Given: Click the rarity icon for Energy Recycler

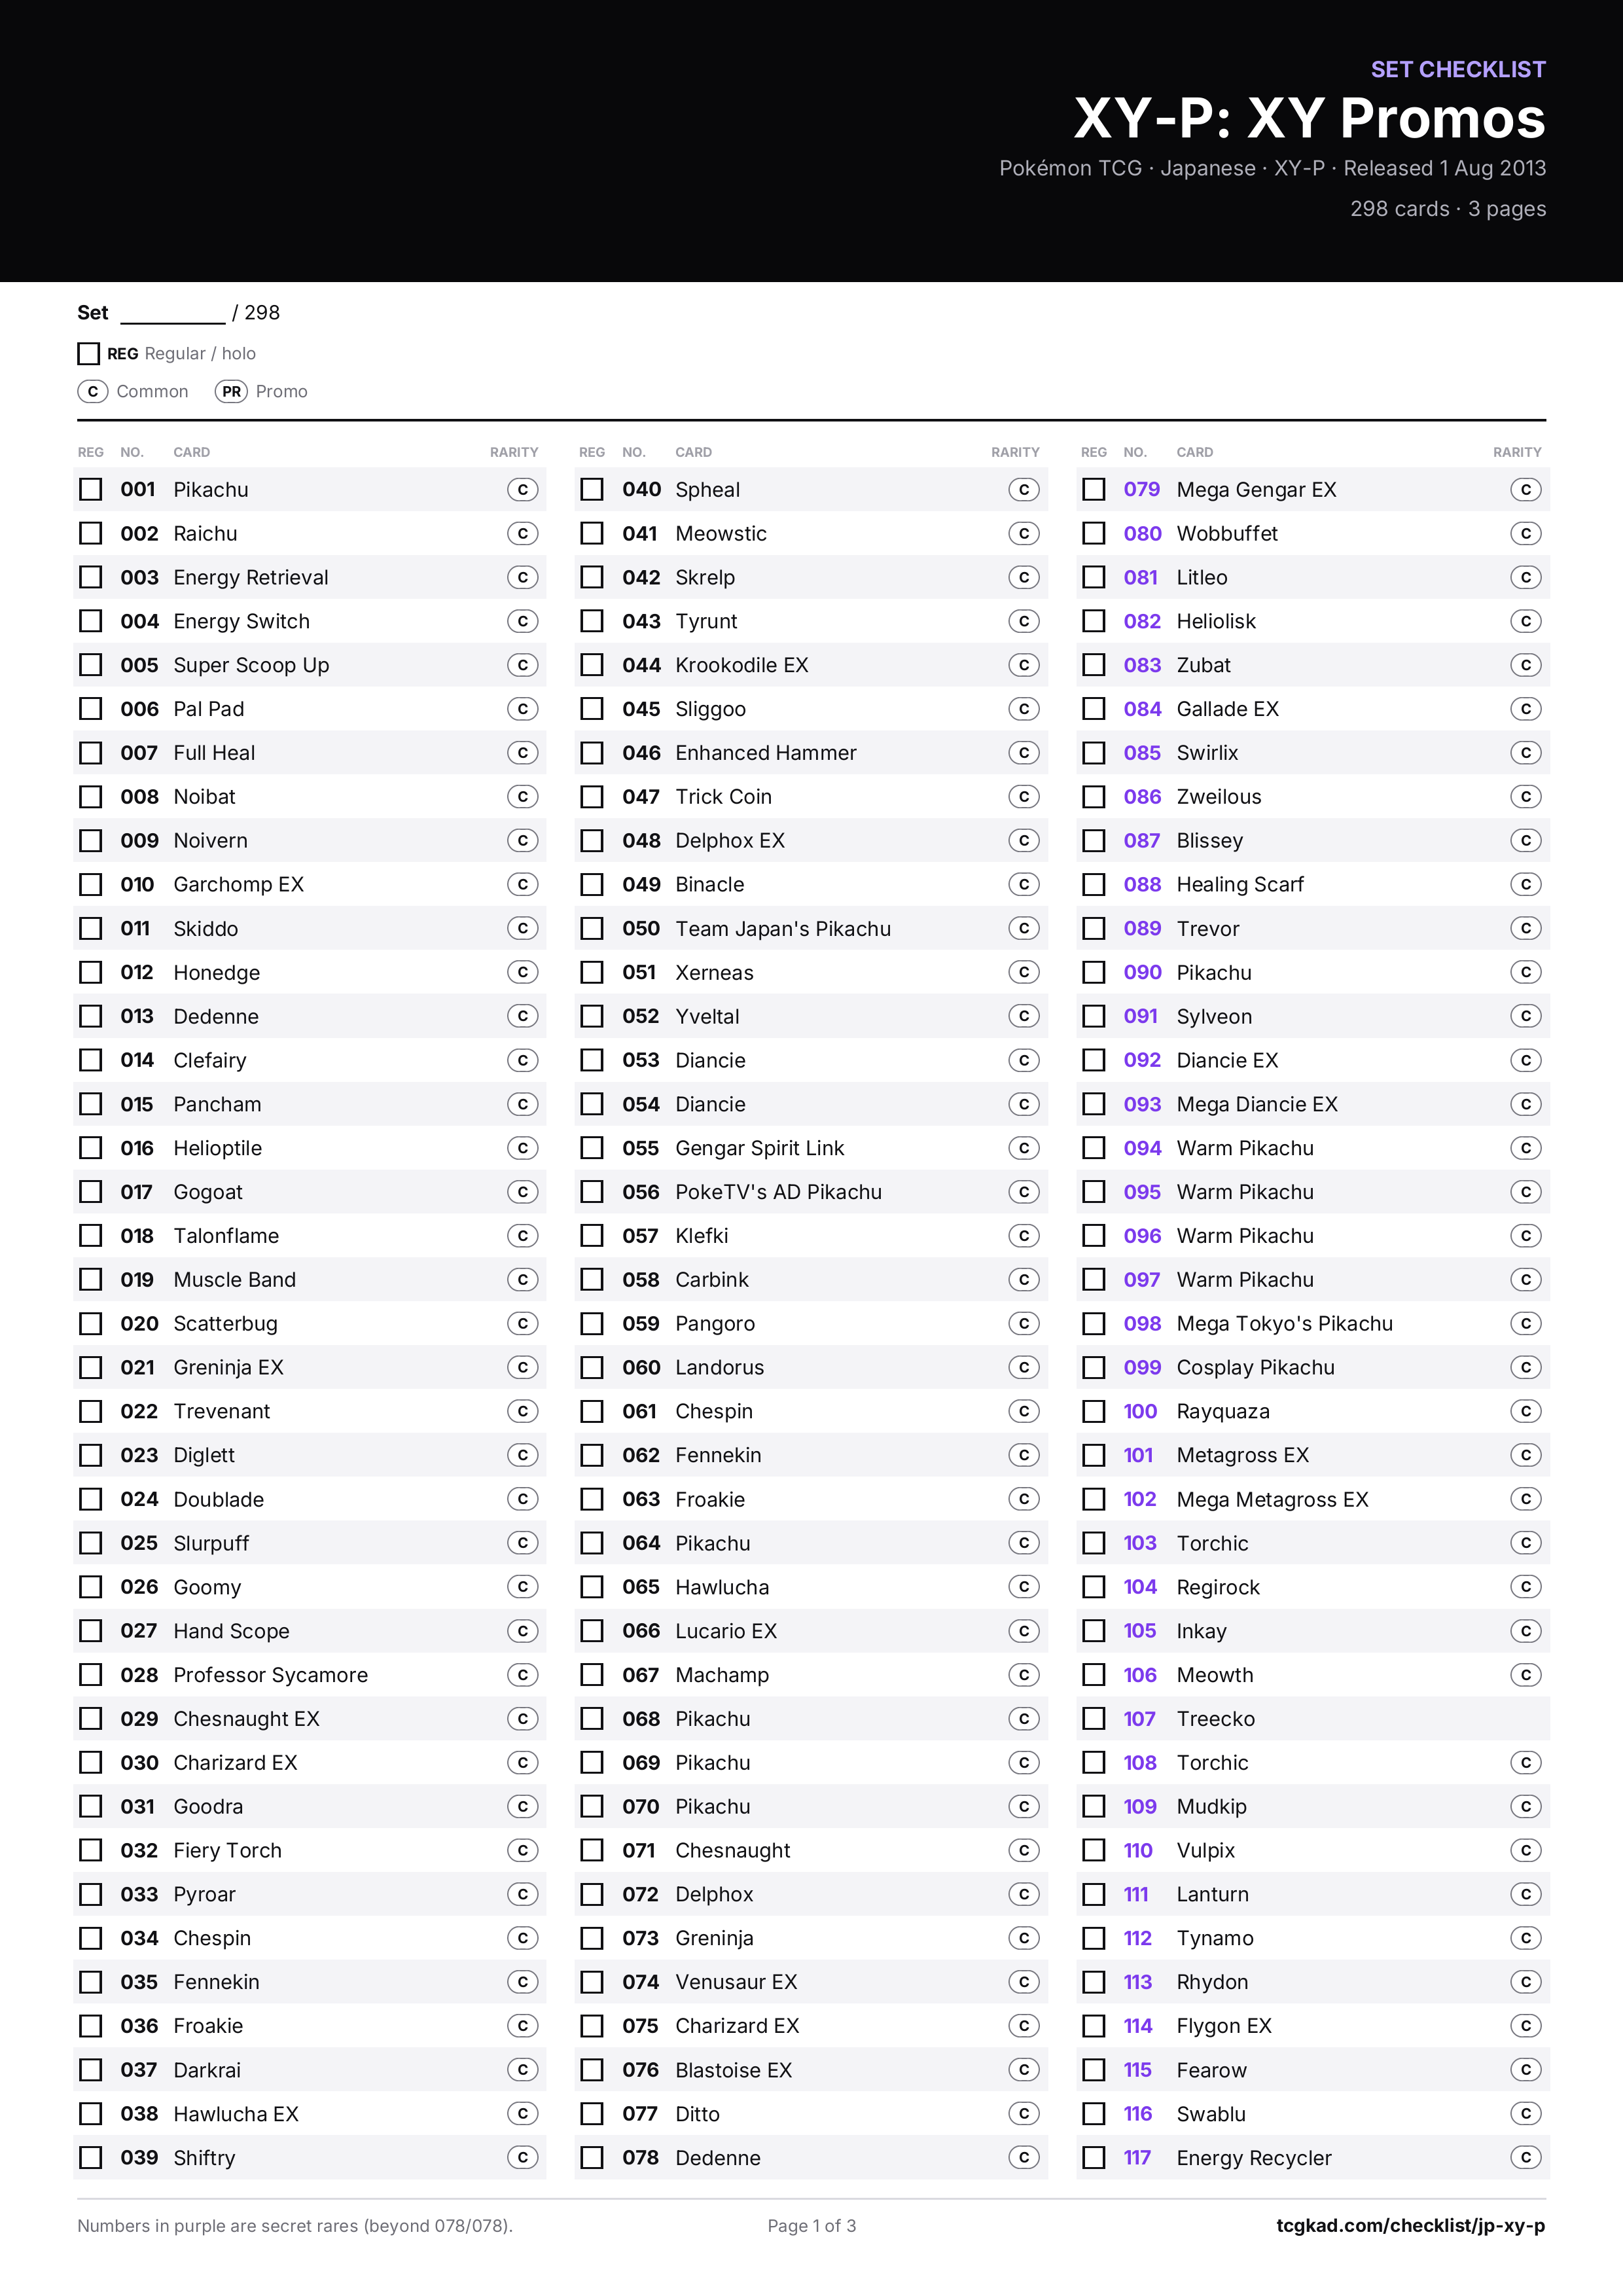Looking at the screenshot, I should (1525, 2157).
